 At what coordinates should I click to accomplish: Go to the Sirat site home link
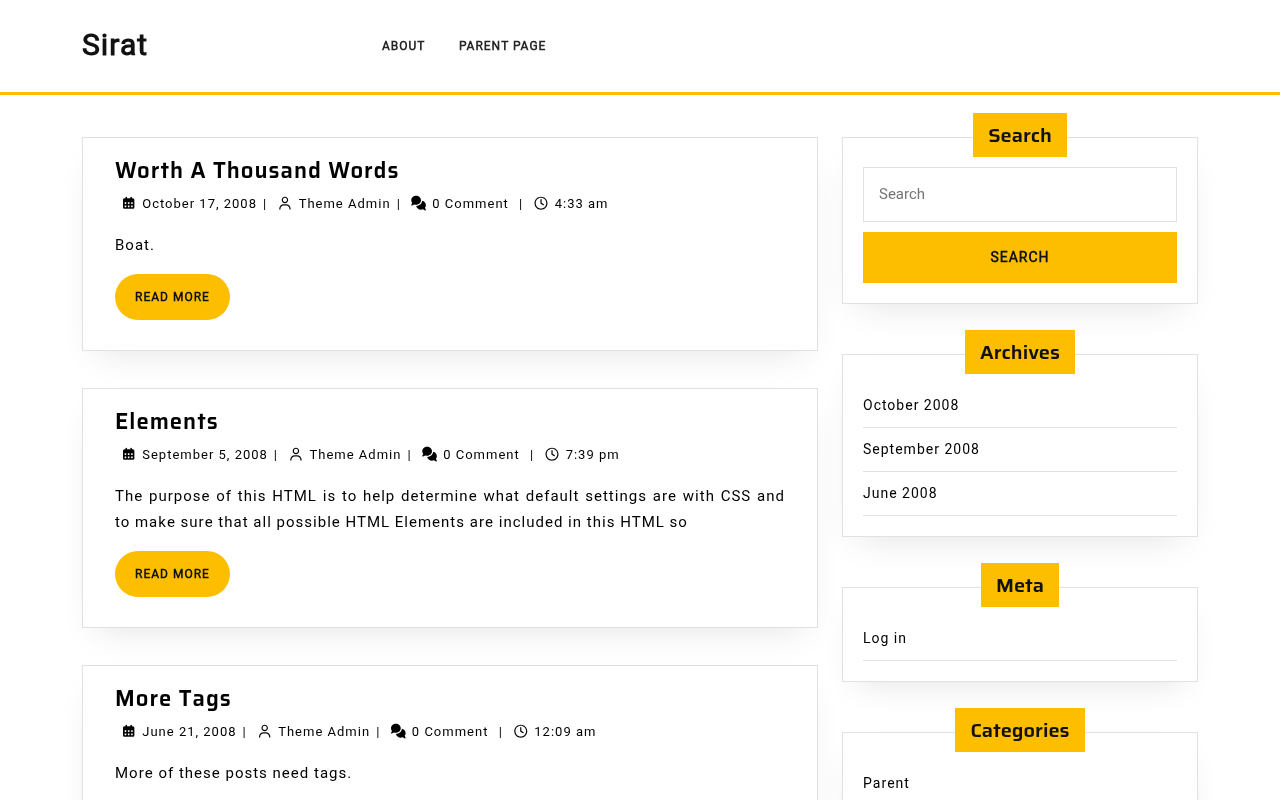[x=114, y=45]
